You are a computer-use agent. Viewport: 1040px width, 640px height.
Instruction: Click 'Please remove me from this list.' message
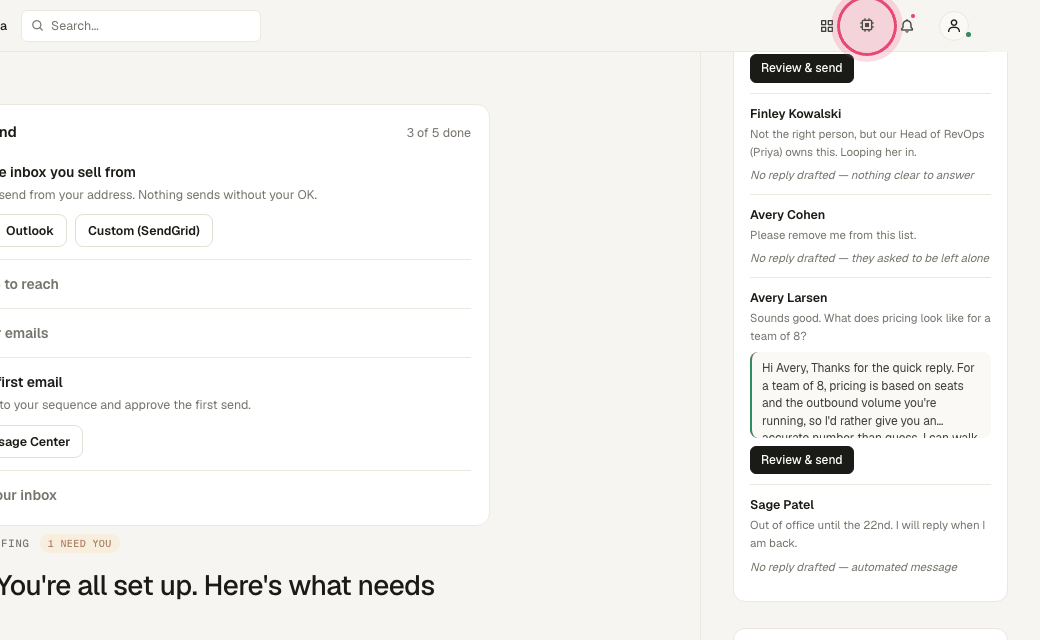pyautogui.click(x=833, y=235)
